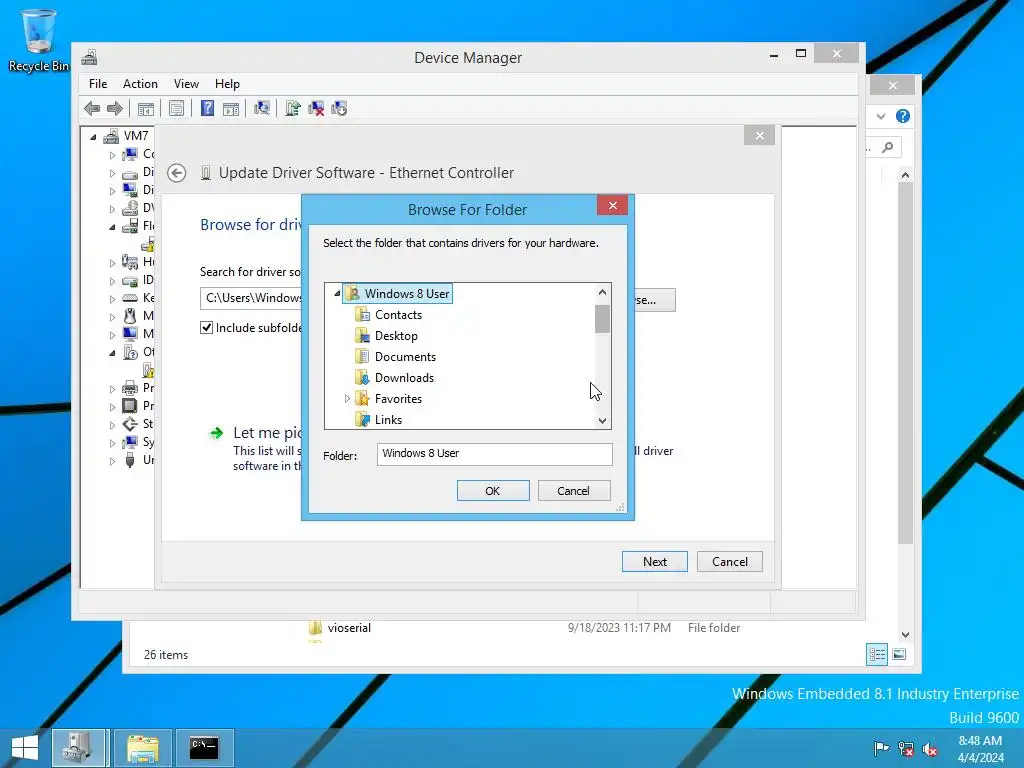Select the Downloads folder
The height and width of the screenshot is (768, 1024).
click(x=404, y=377)
